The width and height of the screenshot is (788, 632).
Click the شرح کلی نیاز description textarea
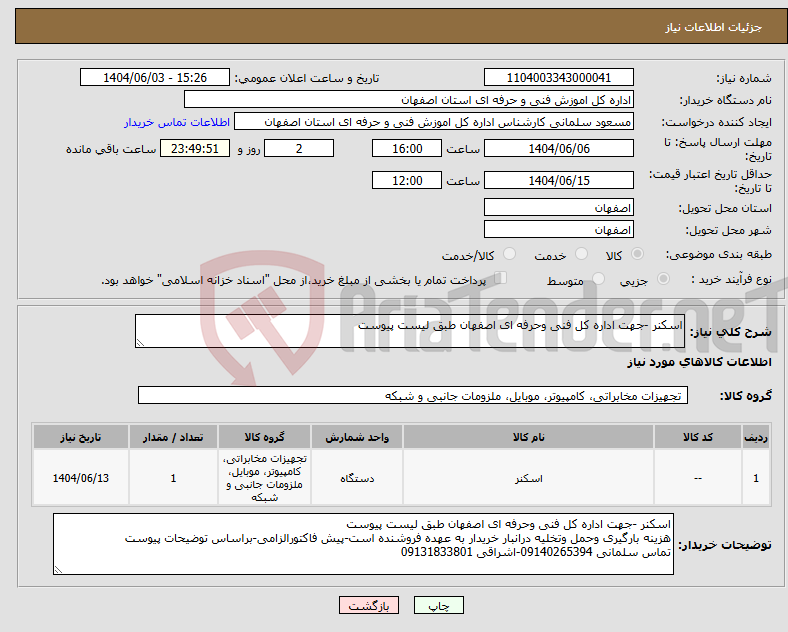410,331
